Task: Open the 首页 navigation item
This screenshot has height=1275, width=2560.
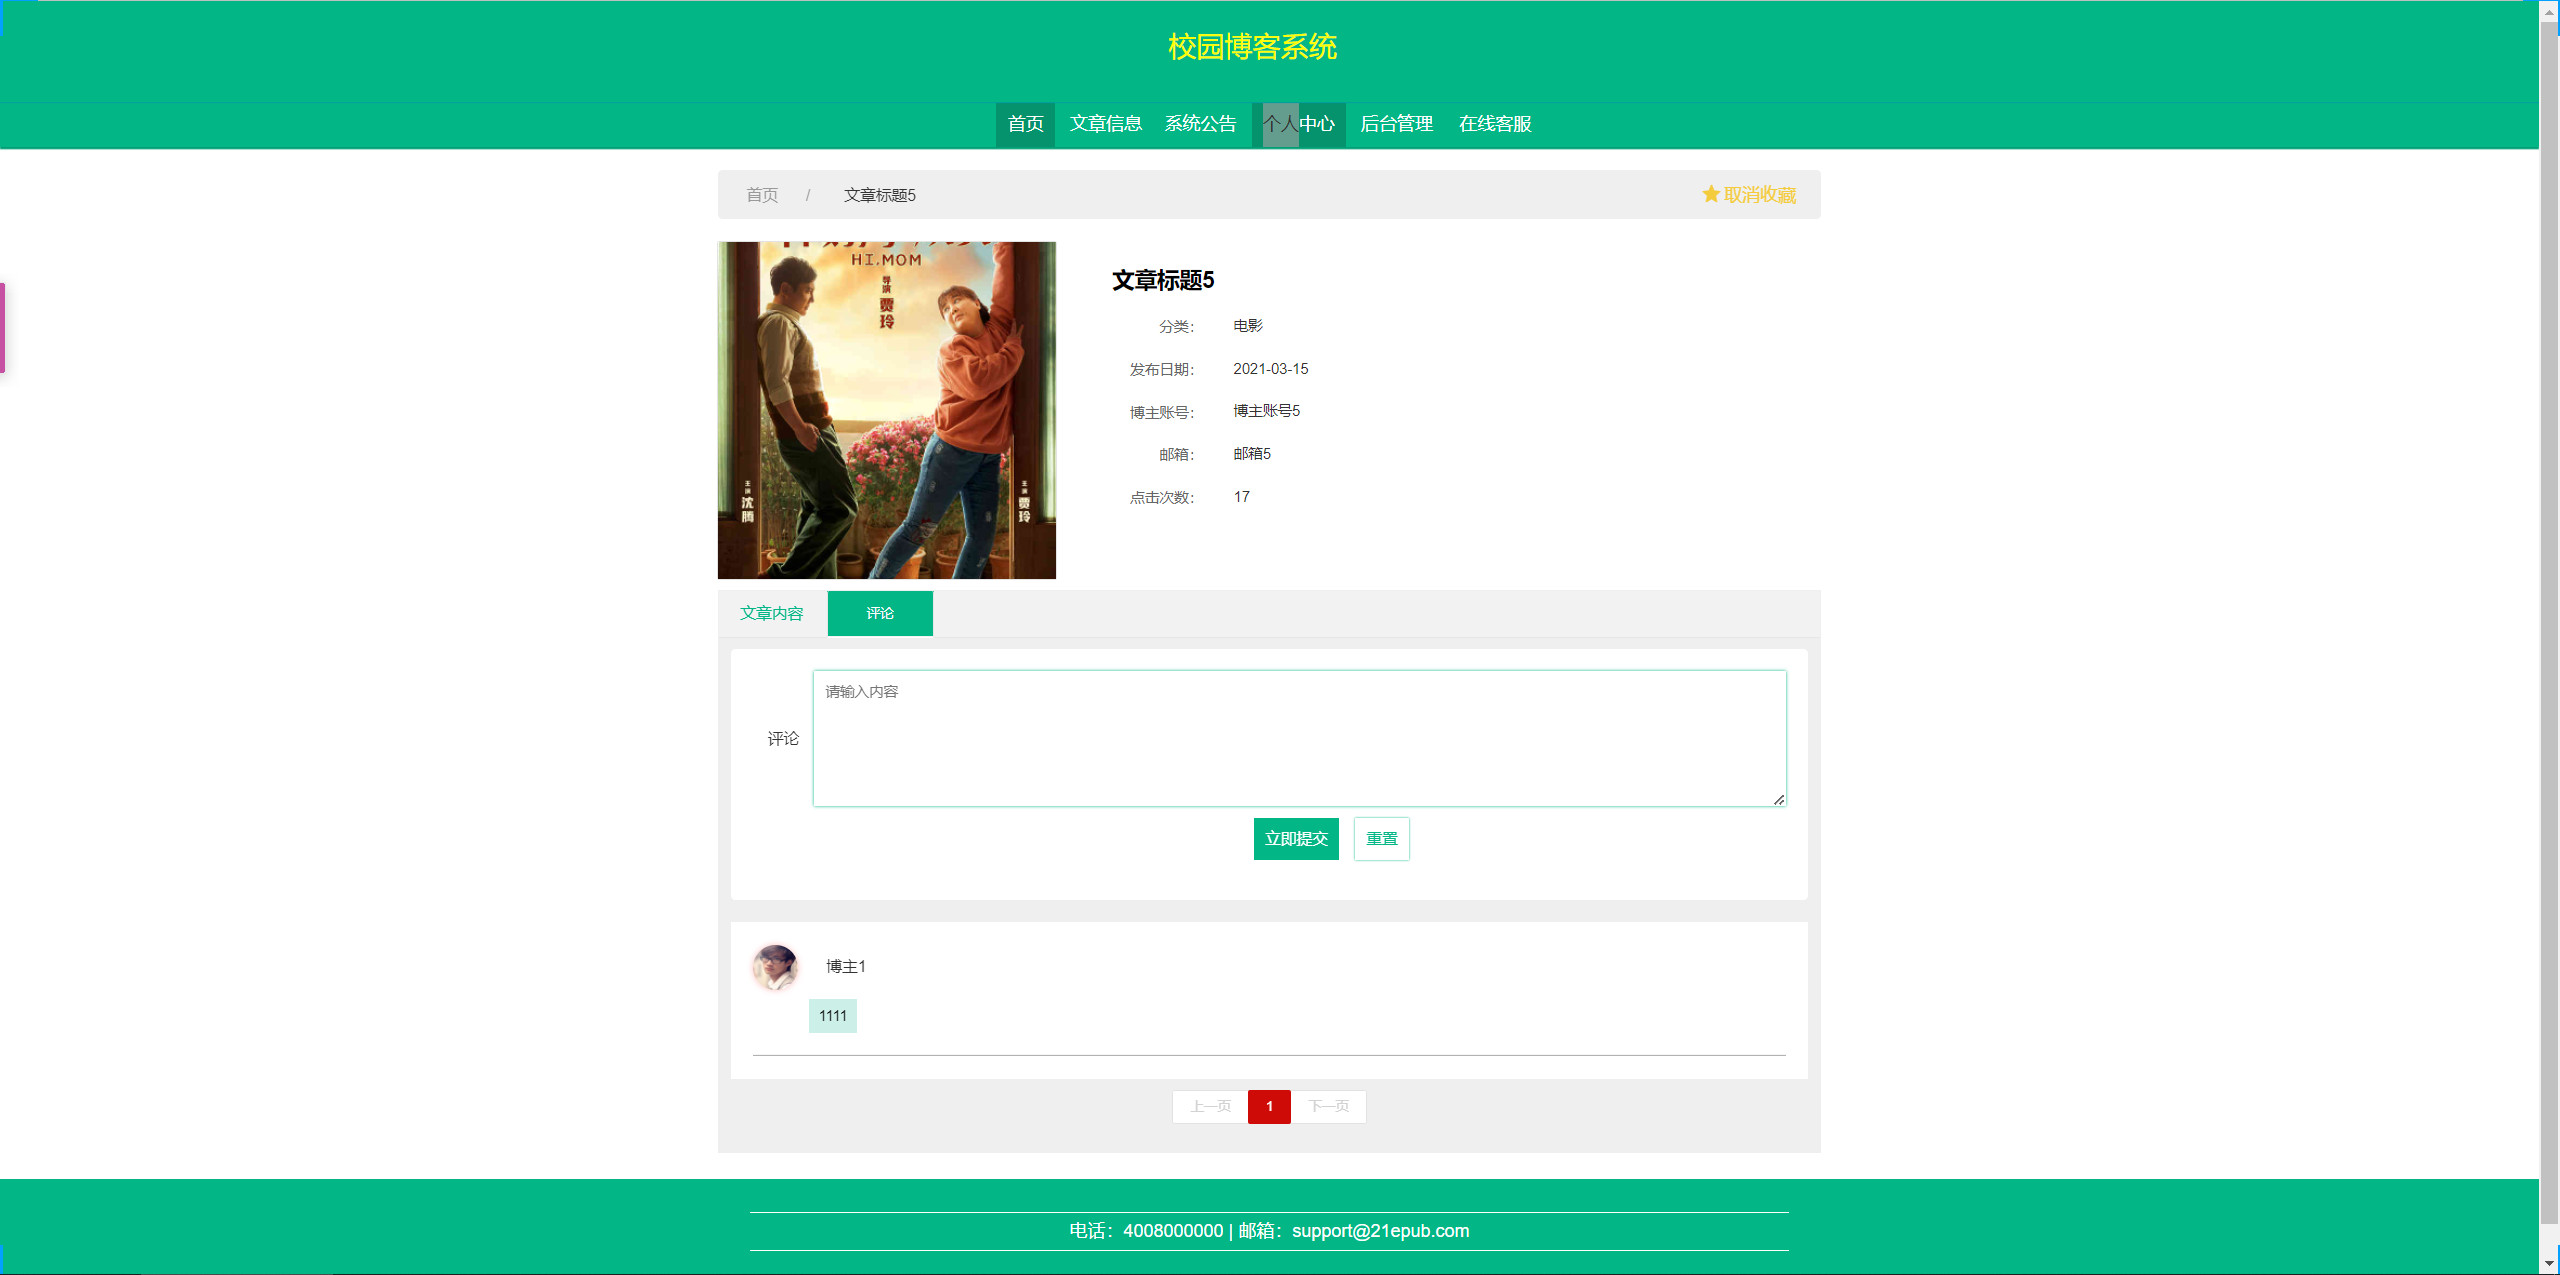Action: 1024,124
